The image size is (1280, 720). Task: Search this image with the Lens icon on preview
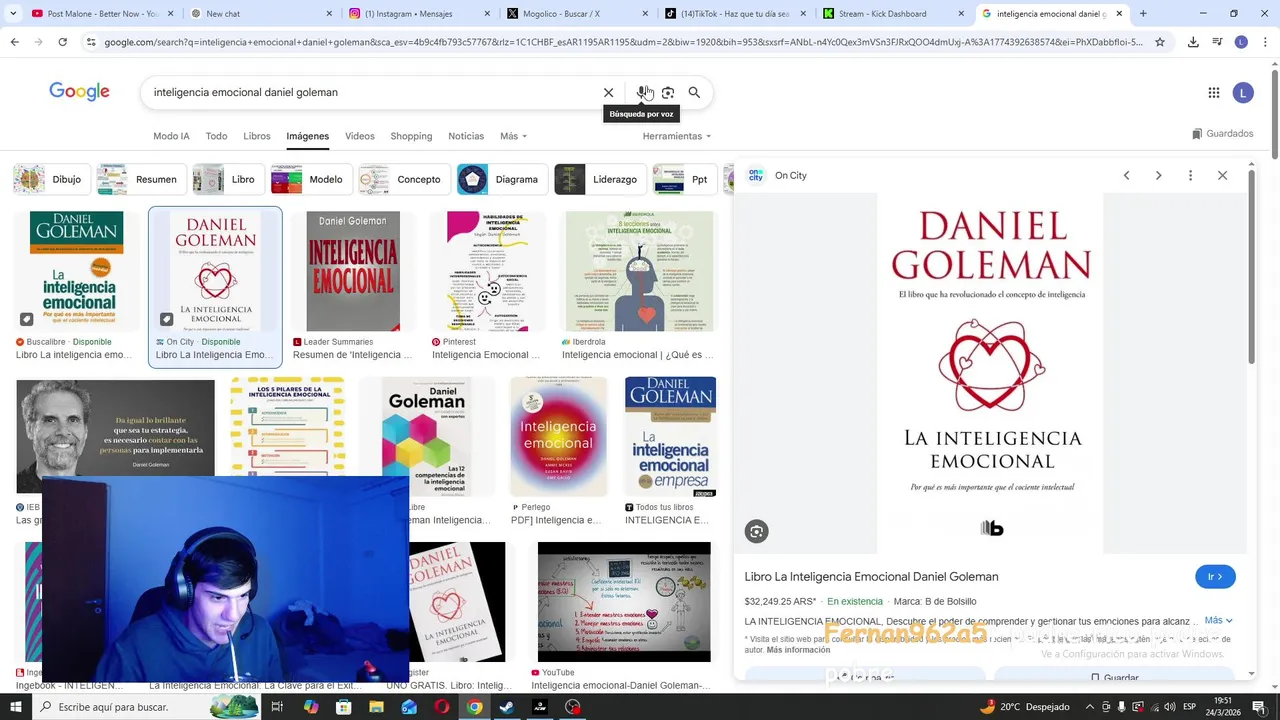(757, 531)
